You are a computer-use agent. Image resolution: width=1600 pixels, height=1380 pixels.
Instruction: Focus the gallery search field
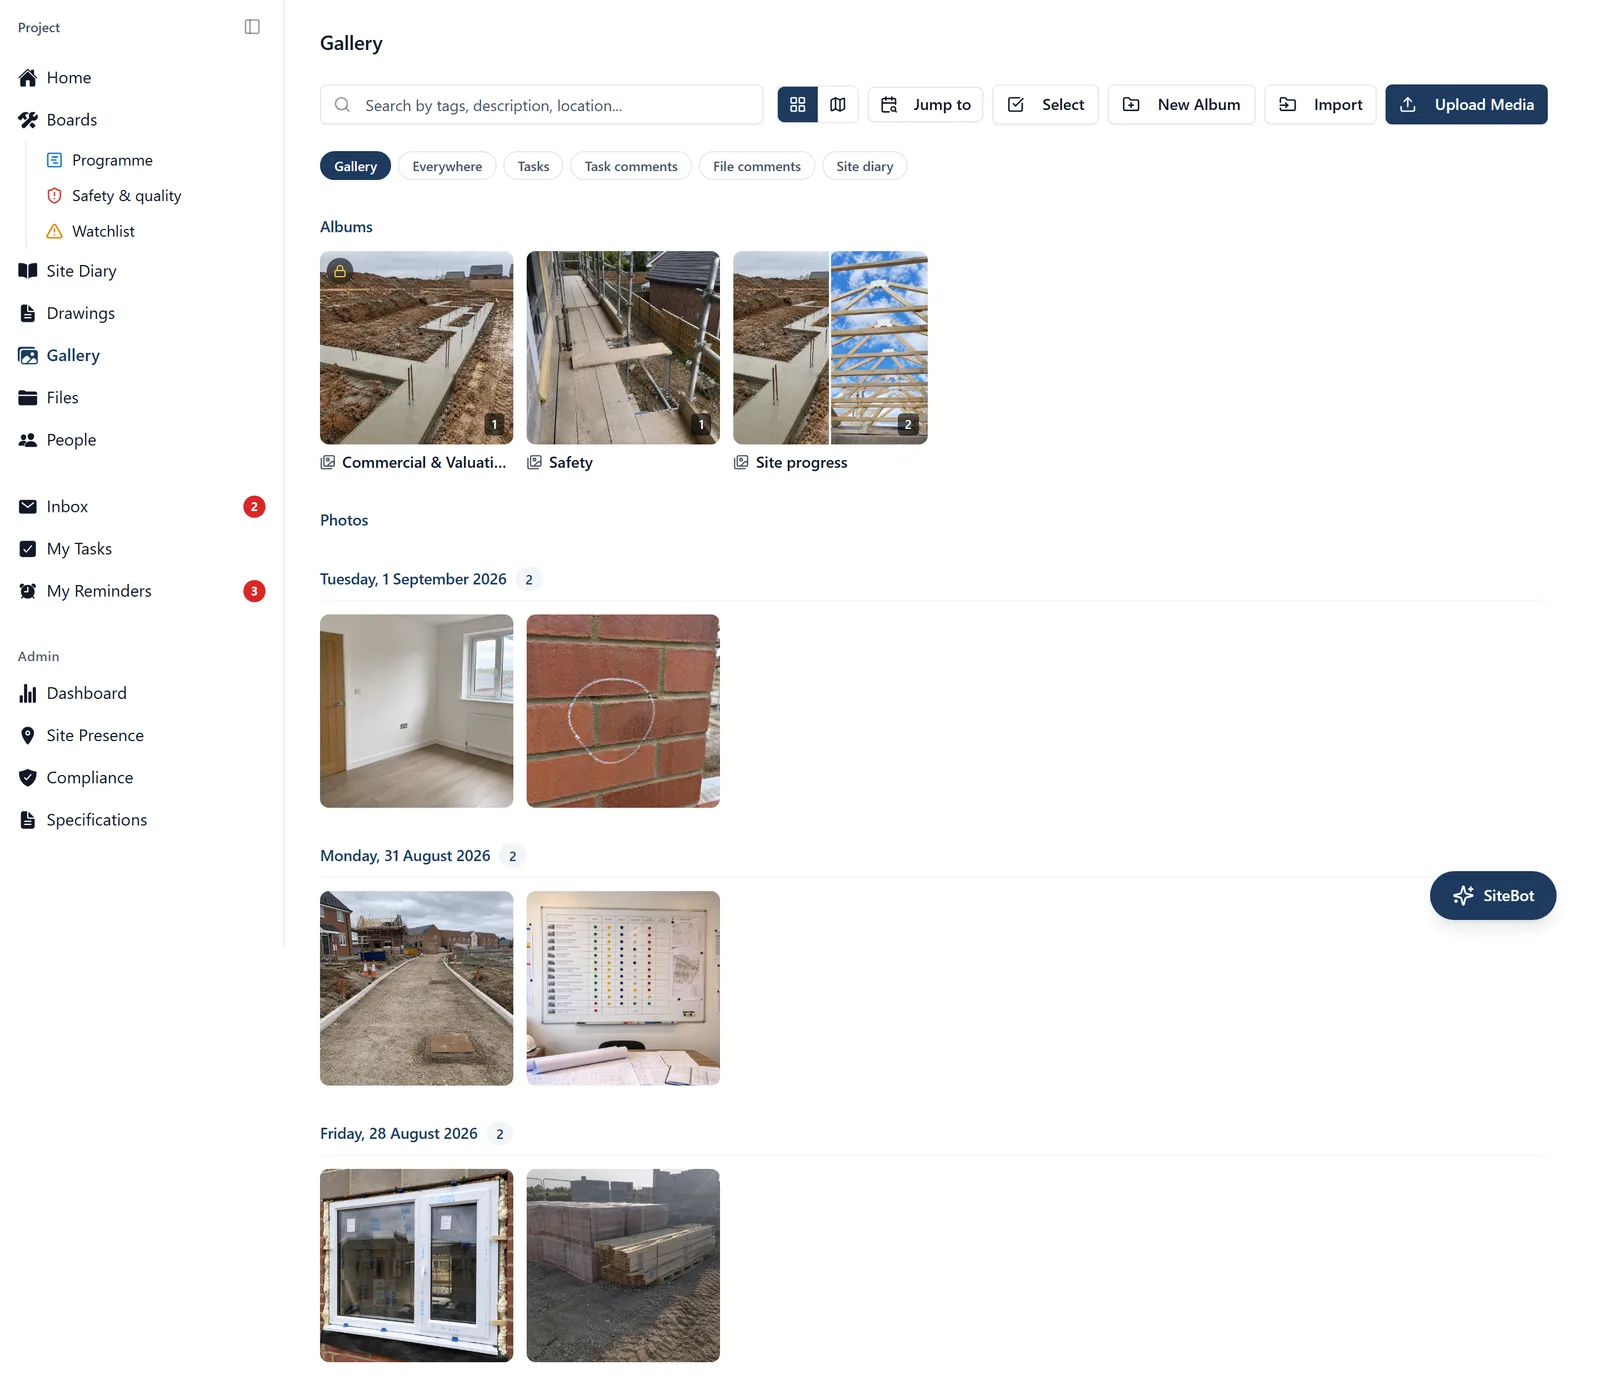point(541,105)
